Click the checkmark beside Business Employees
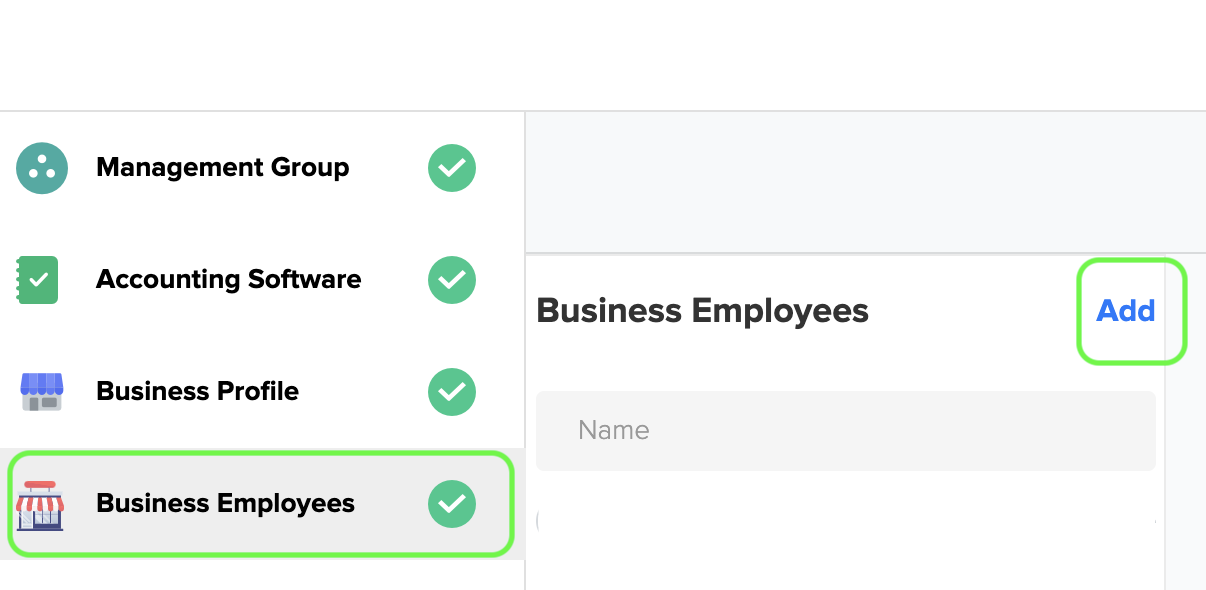Screen dimensions: 1206x590 451,503
